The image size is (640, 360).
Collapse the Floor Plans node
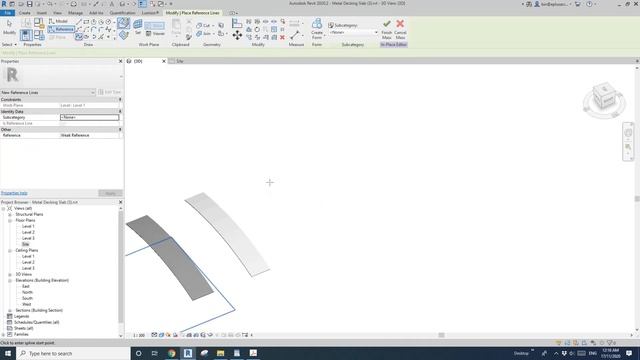coord(10,220)
